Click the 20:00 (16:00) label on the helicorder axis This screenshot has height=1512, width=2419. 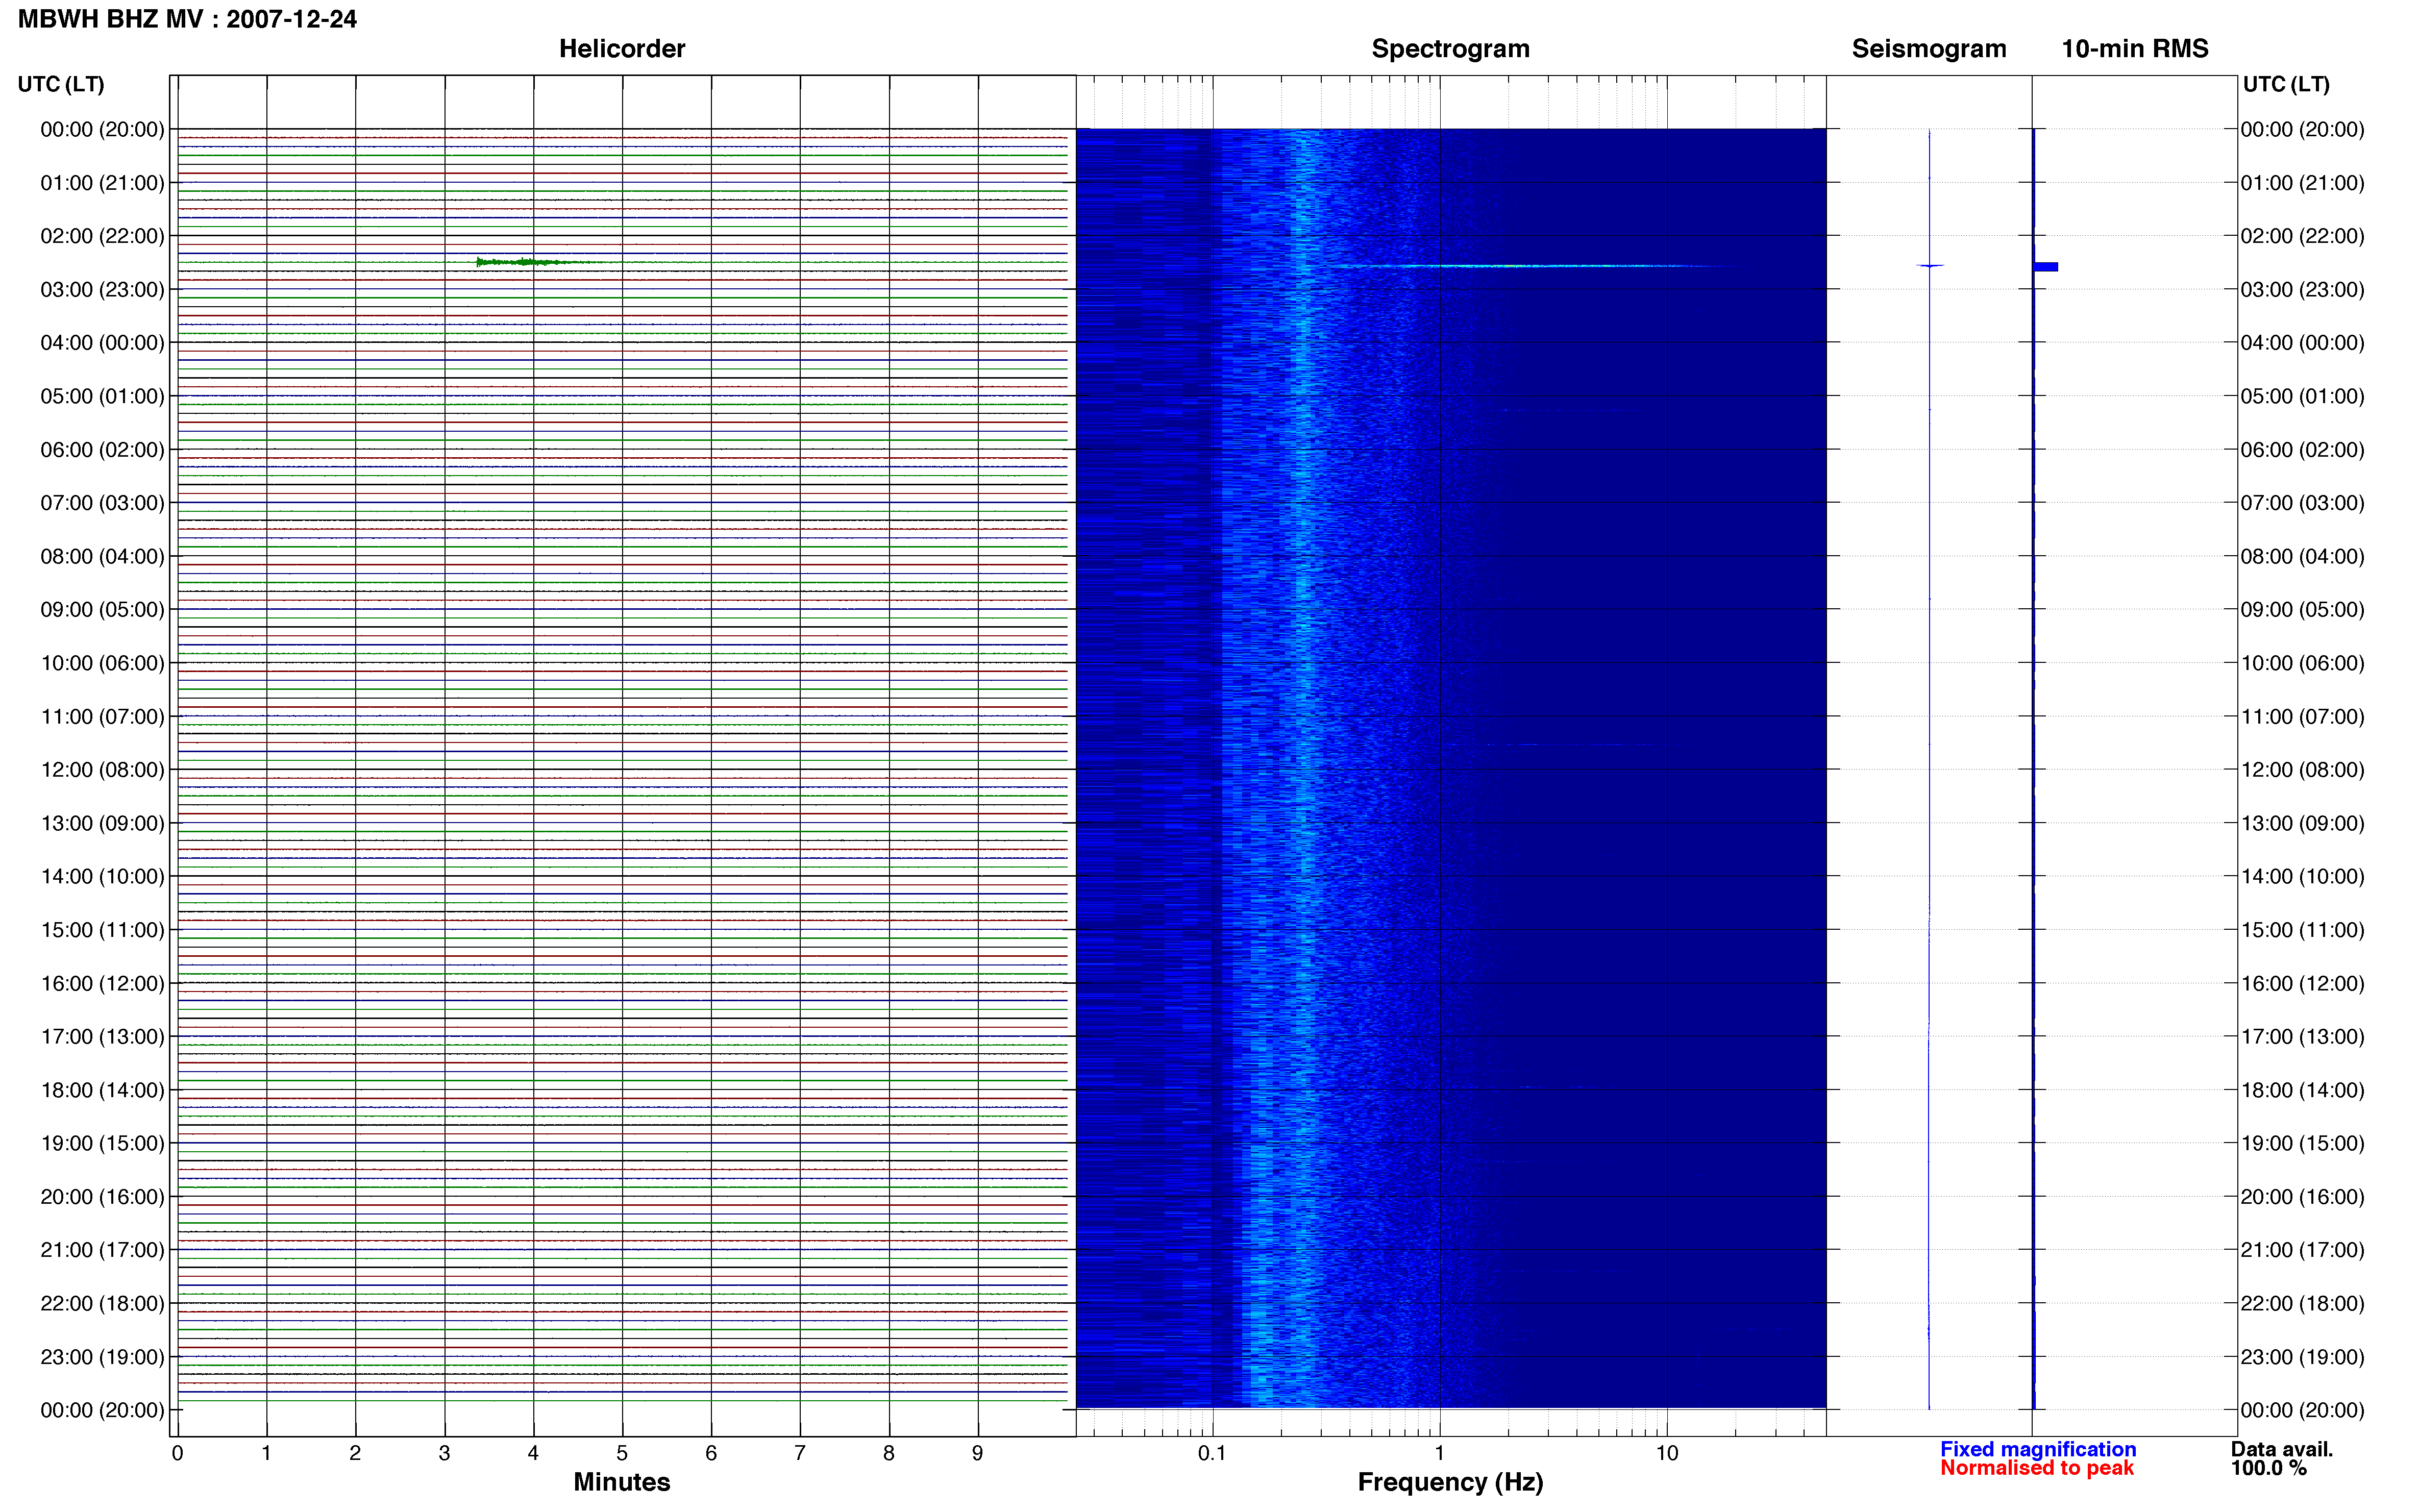(102, 1197)
